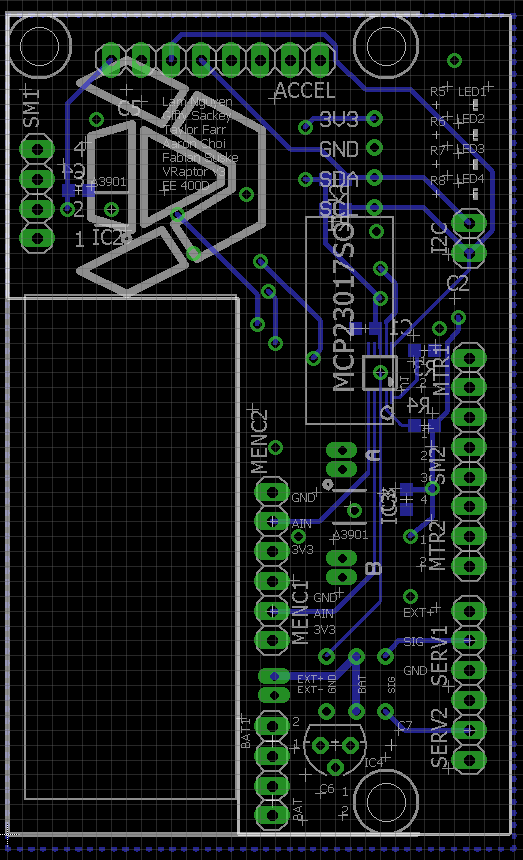Click the I2C connector label
523x860 pixels.
[x=440, y=238]
